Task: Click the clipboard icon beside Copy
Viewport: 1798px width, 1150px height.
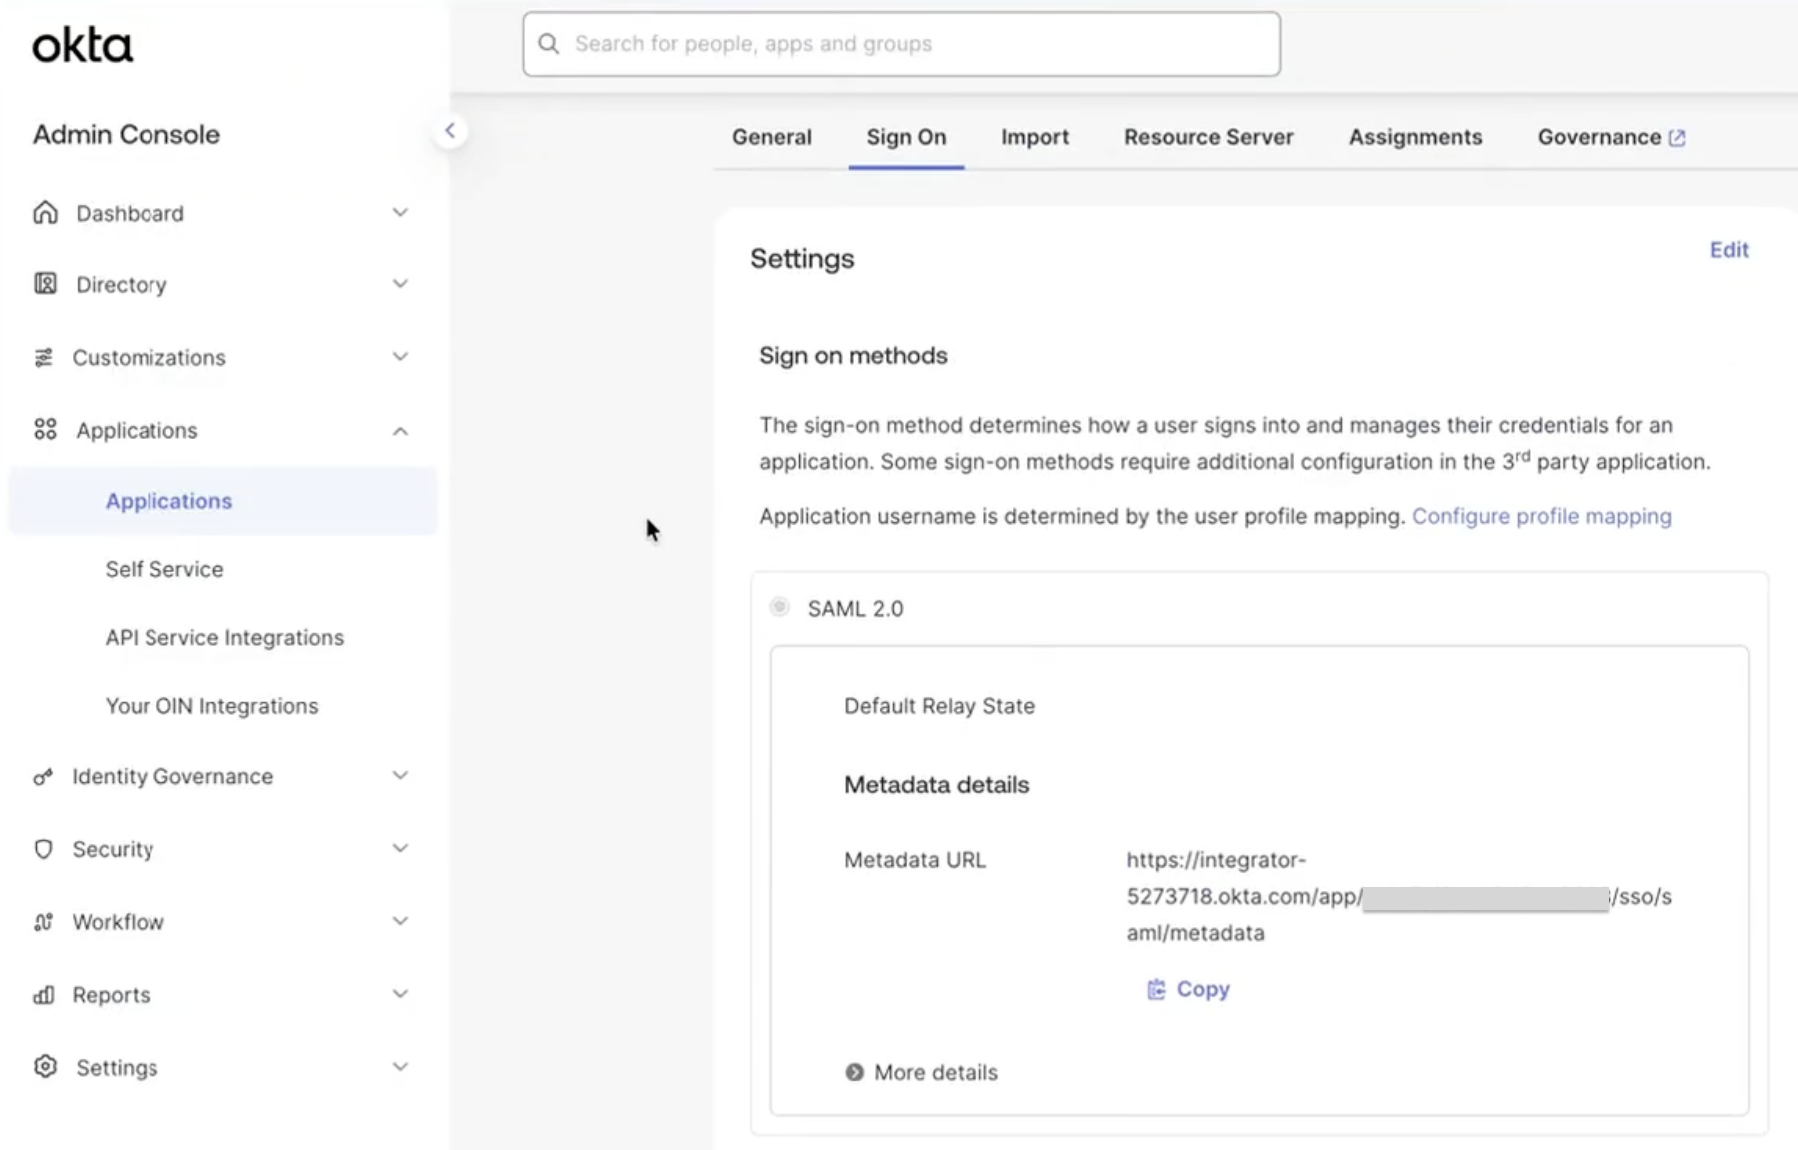Action: (1156, 989)
